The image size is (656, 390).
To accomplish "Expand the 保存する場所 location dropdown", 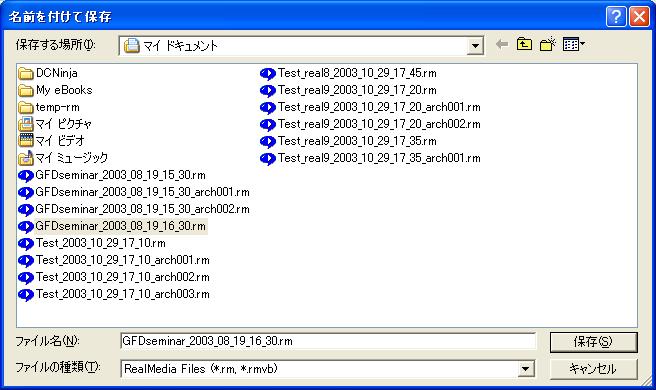I will click(475, 46).
